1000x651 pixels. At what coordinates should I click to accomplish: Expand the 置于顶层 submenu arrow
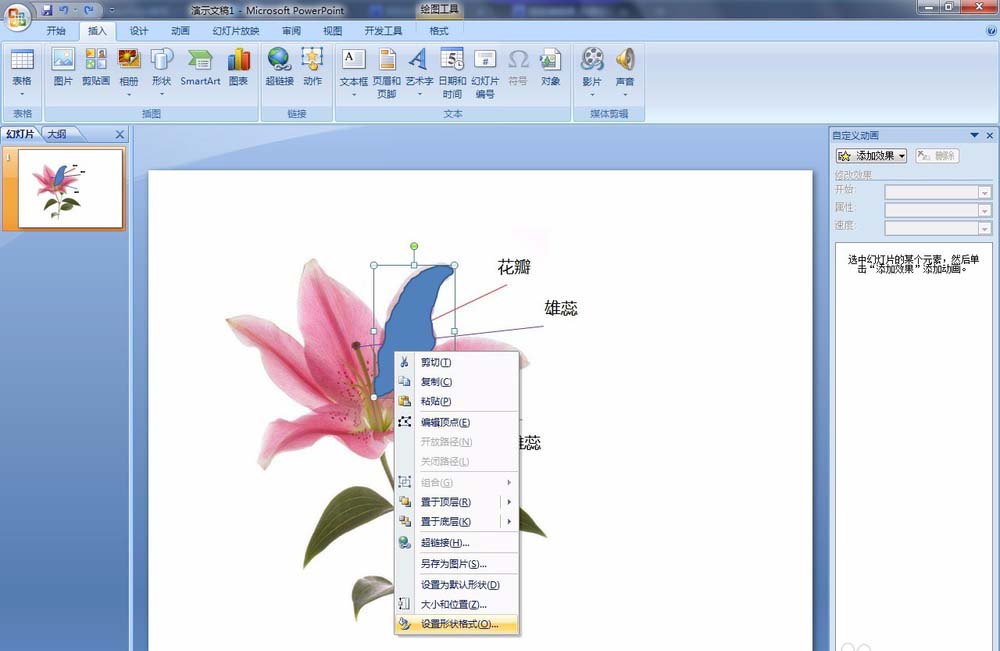point(509,502)
